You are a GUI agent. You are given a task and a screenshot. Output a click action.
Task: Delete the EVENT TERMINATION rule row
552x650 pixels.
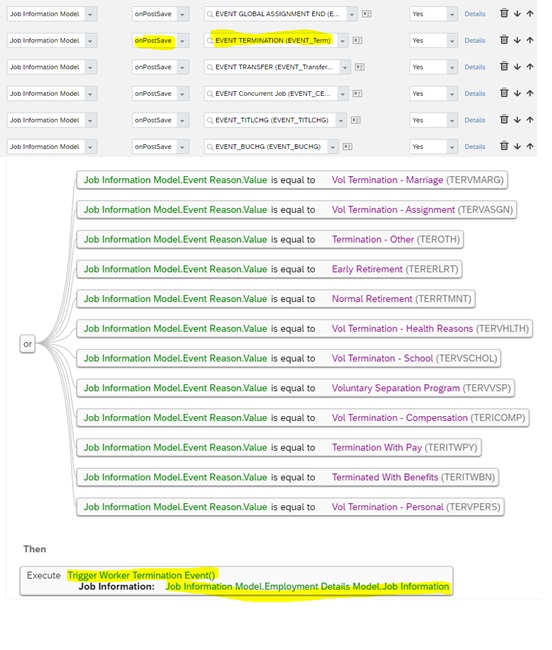coord(504,40)
